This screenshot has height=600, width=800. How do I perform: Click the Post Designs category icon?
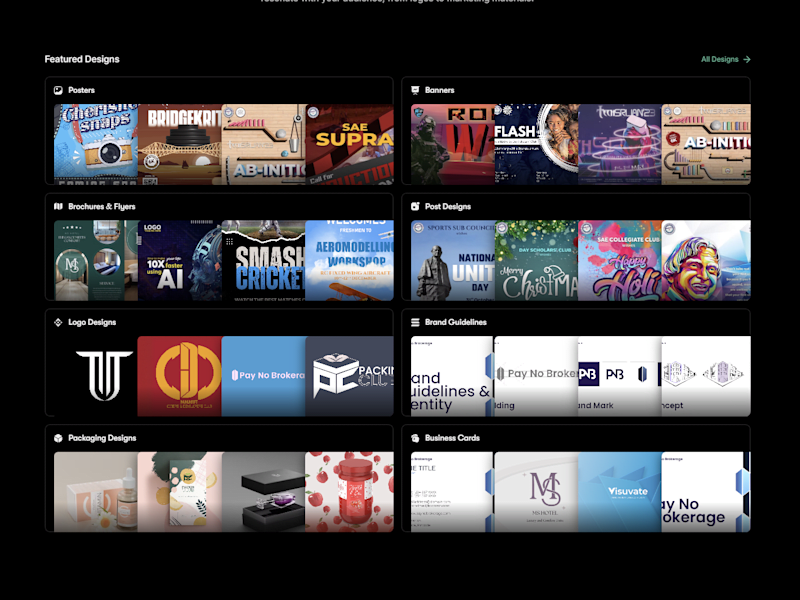coord(415,207)
